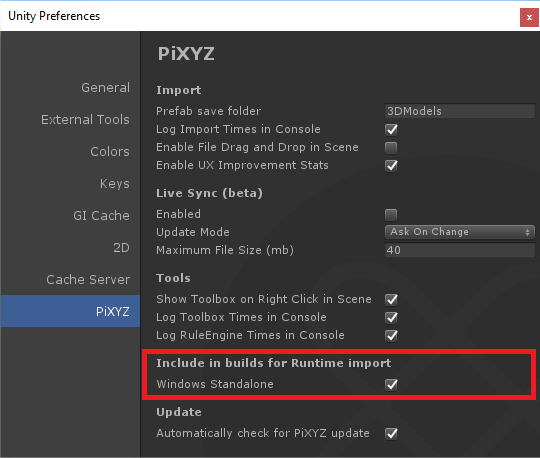Select the PiXYZ sidebar entry
This screenshot has height=458, width=540.
click(70, 311)
